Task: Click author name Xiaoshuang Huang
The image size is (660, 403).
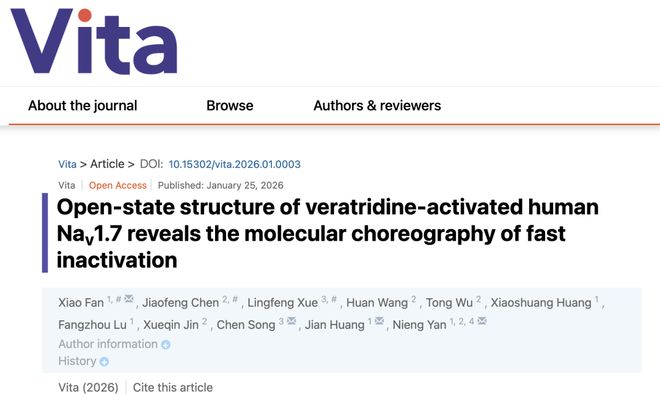Action: [541, 303]
